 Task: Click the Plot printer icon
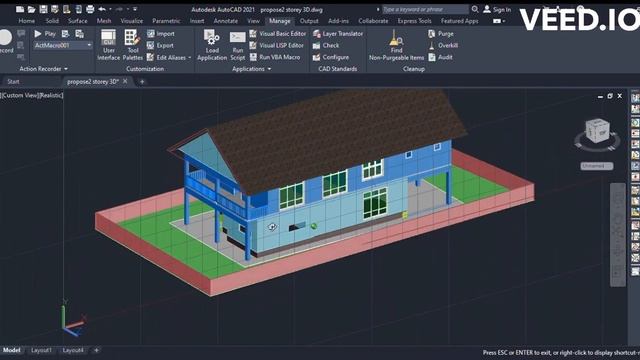point(90,9)
